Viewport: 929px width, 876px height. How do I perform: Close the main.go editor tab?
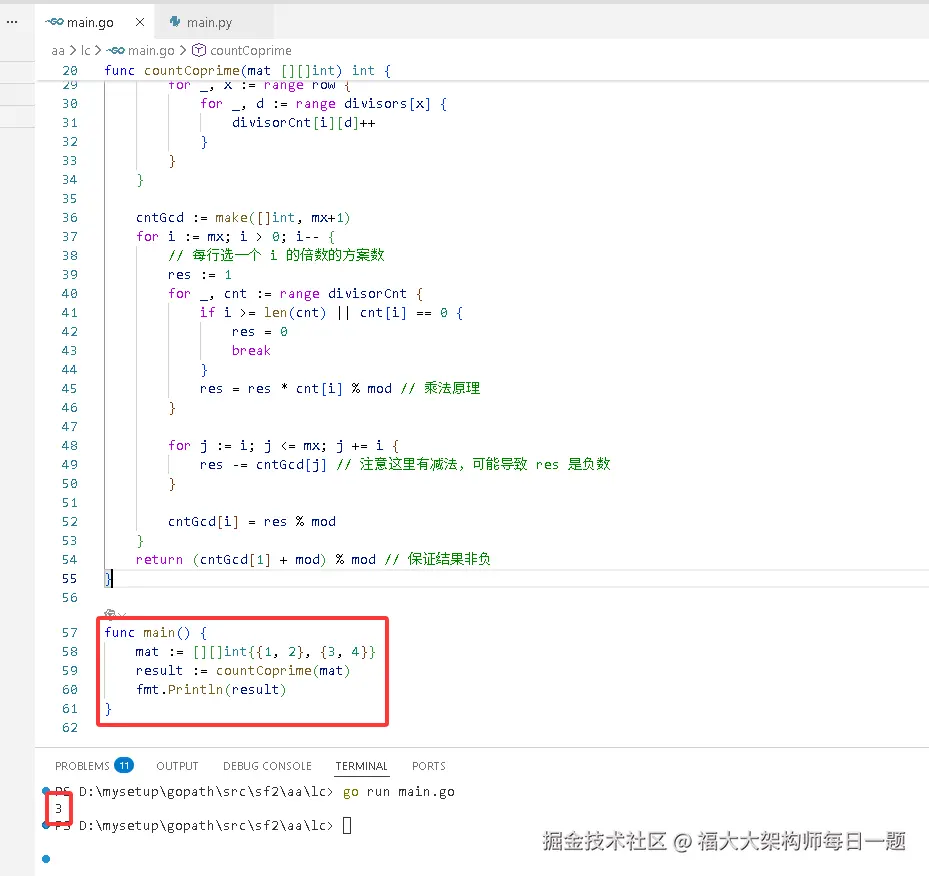[139, 20]
